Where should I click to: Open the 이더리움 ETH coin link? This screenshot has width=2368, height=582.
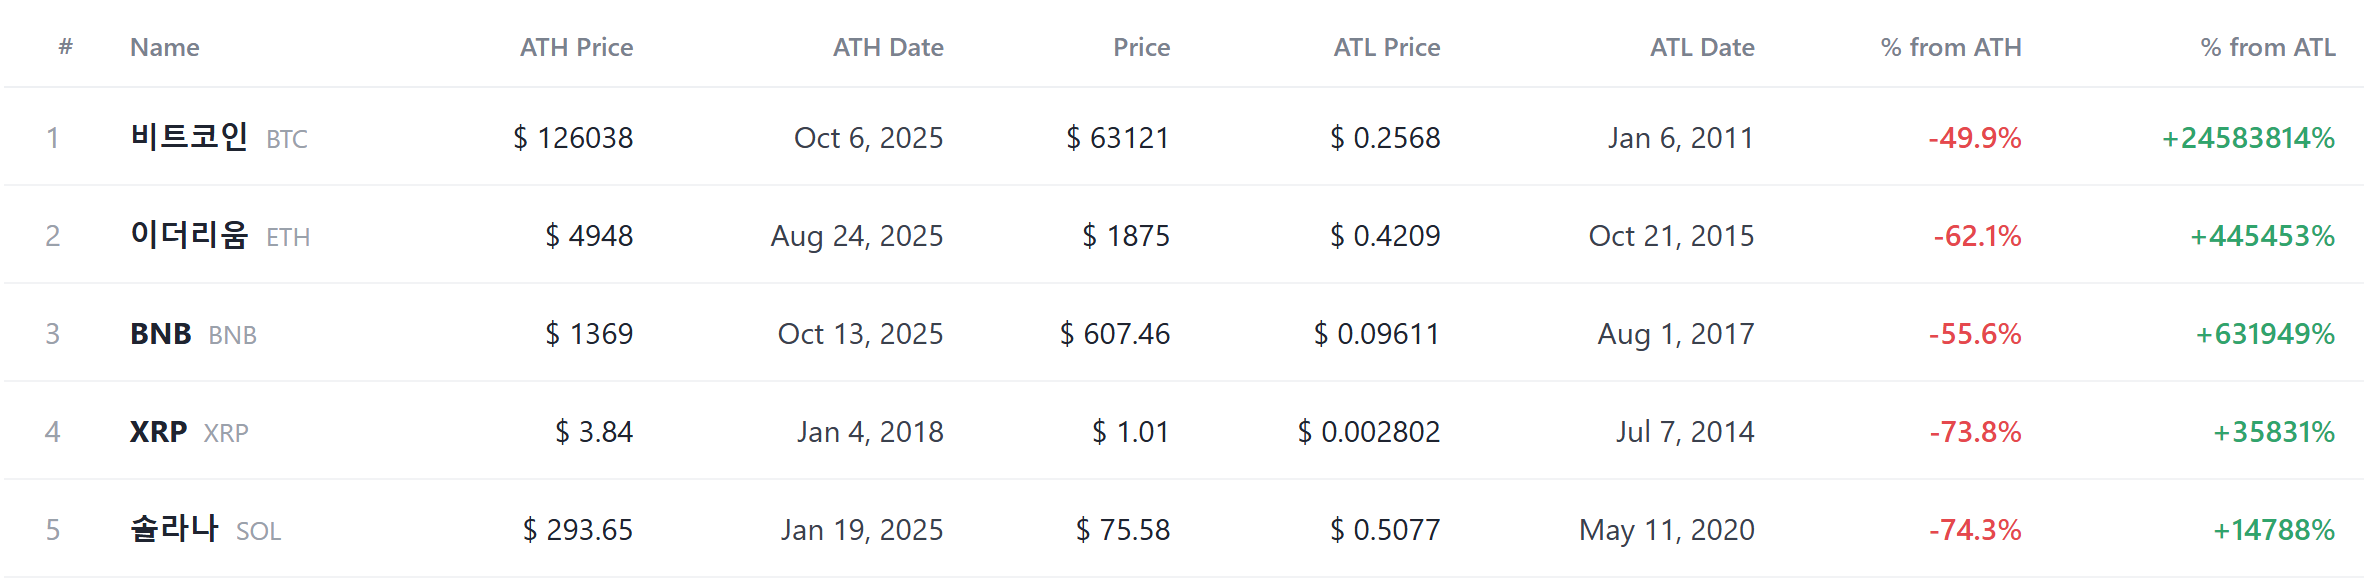[x=220, y=235]
